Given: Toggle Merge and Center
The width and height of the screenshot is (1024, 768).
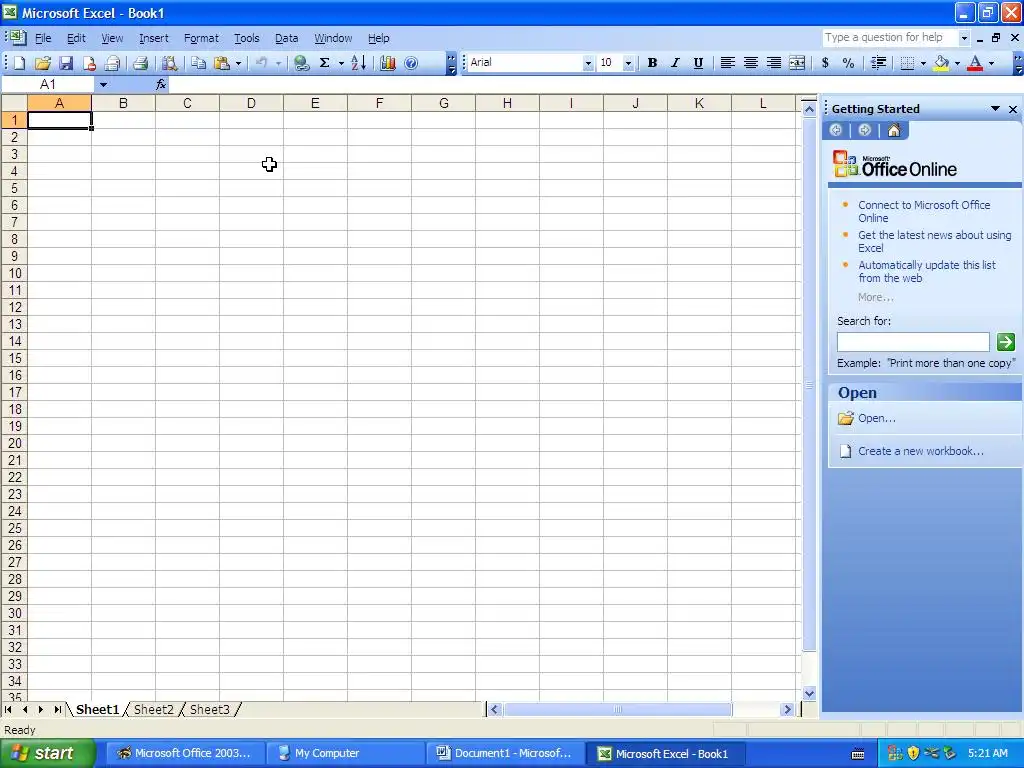Looking at the screenshot, I should 797,63.
